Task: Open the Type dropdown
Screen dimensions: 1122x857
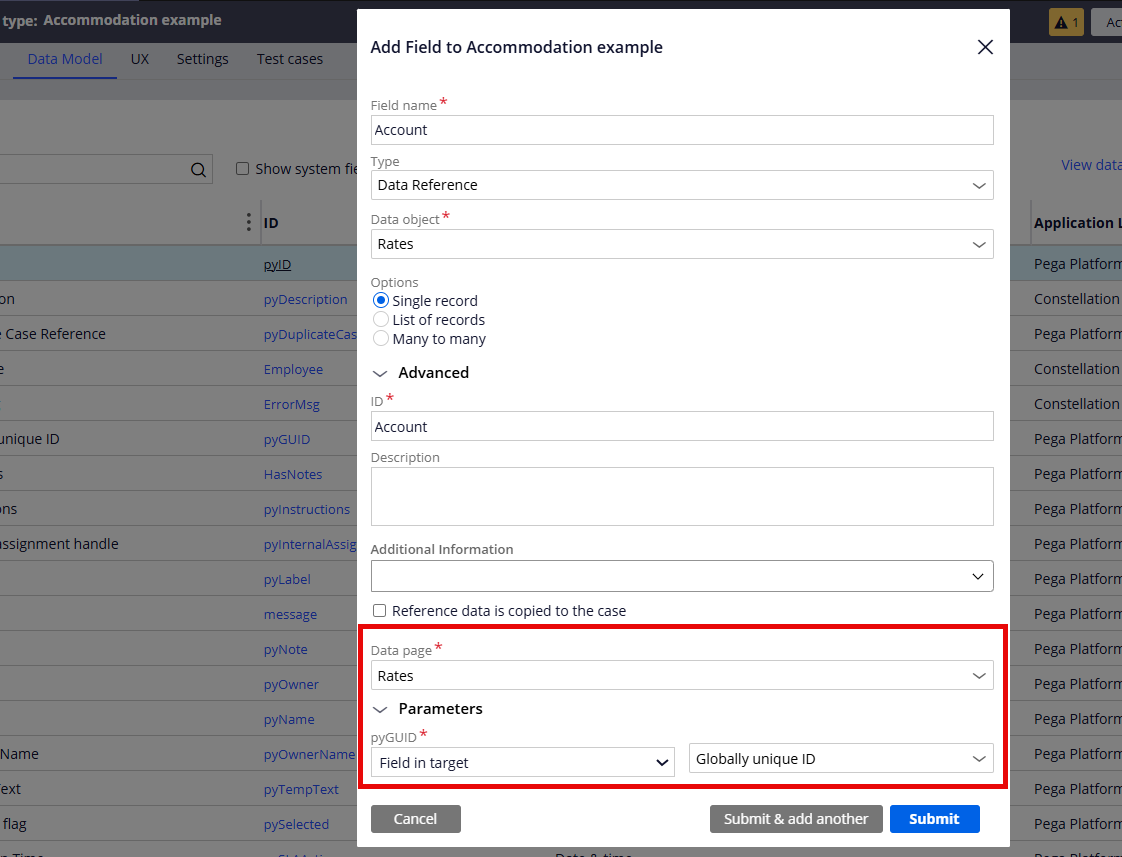Action: point(681,185)
